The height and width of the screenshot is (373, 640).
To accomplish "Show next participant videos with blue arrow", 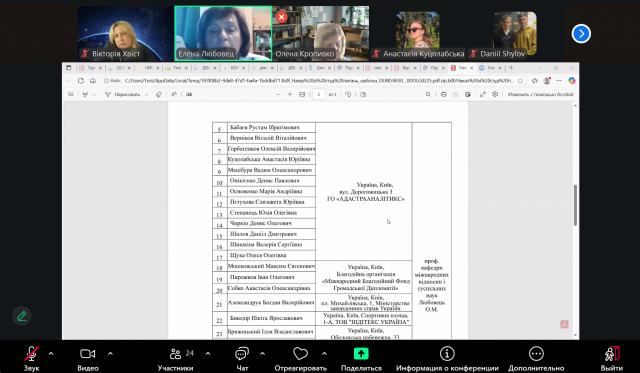I will pyautogui.click(x=581, y=33).
